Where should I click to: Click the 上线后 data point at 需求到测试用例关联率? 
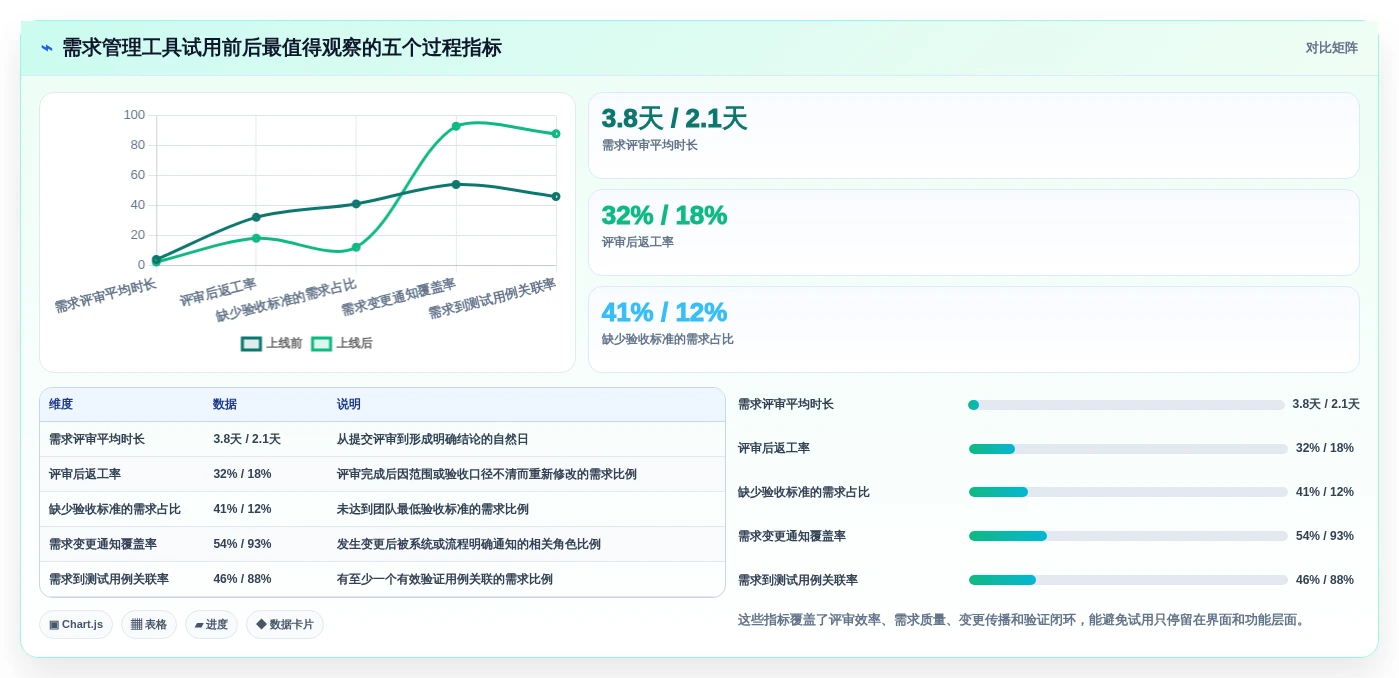point(556,133)
